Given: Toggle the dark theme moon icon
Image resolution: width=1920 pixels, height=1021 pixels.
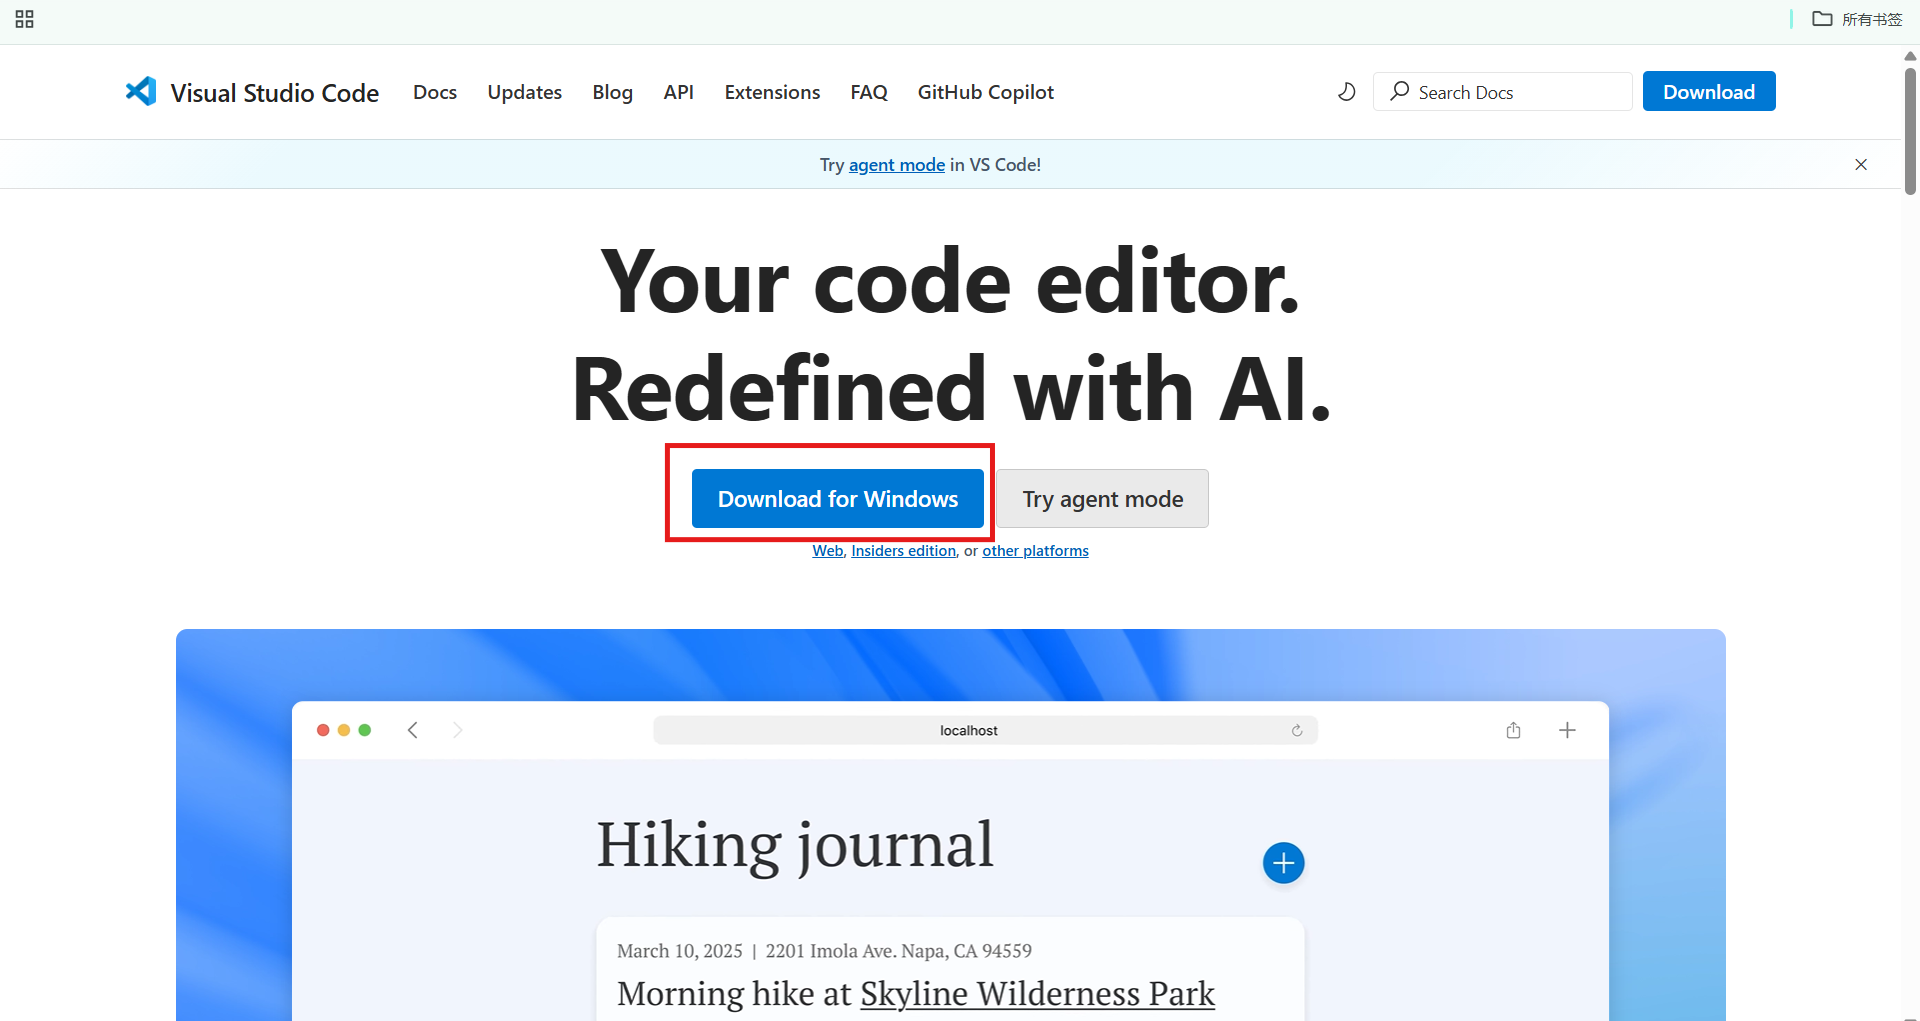Looking at the screenshot, I should (1347, 92).
